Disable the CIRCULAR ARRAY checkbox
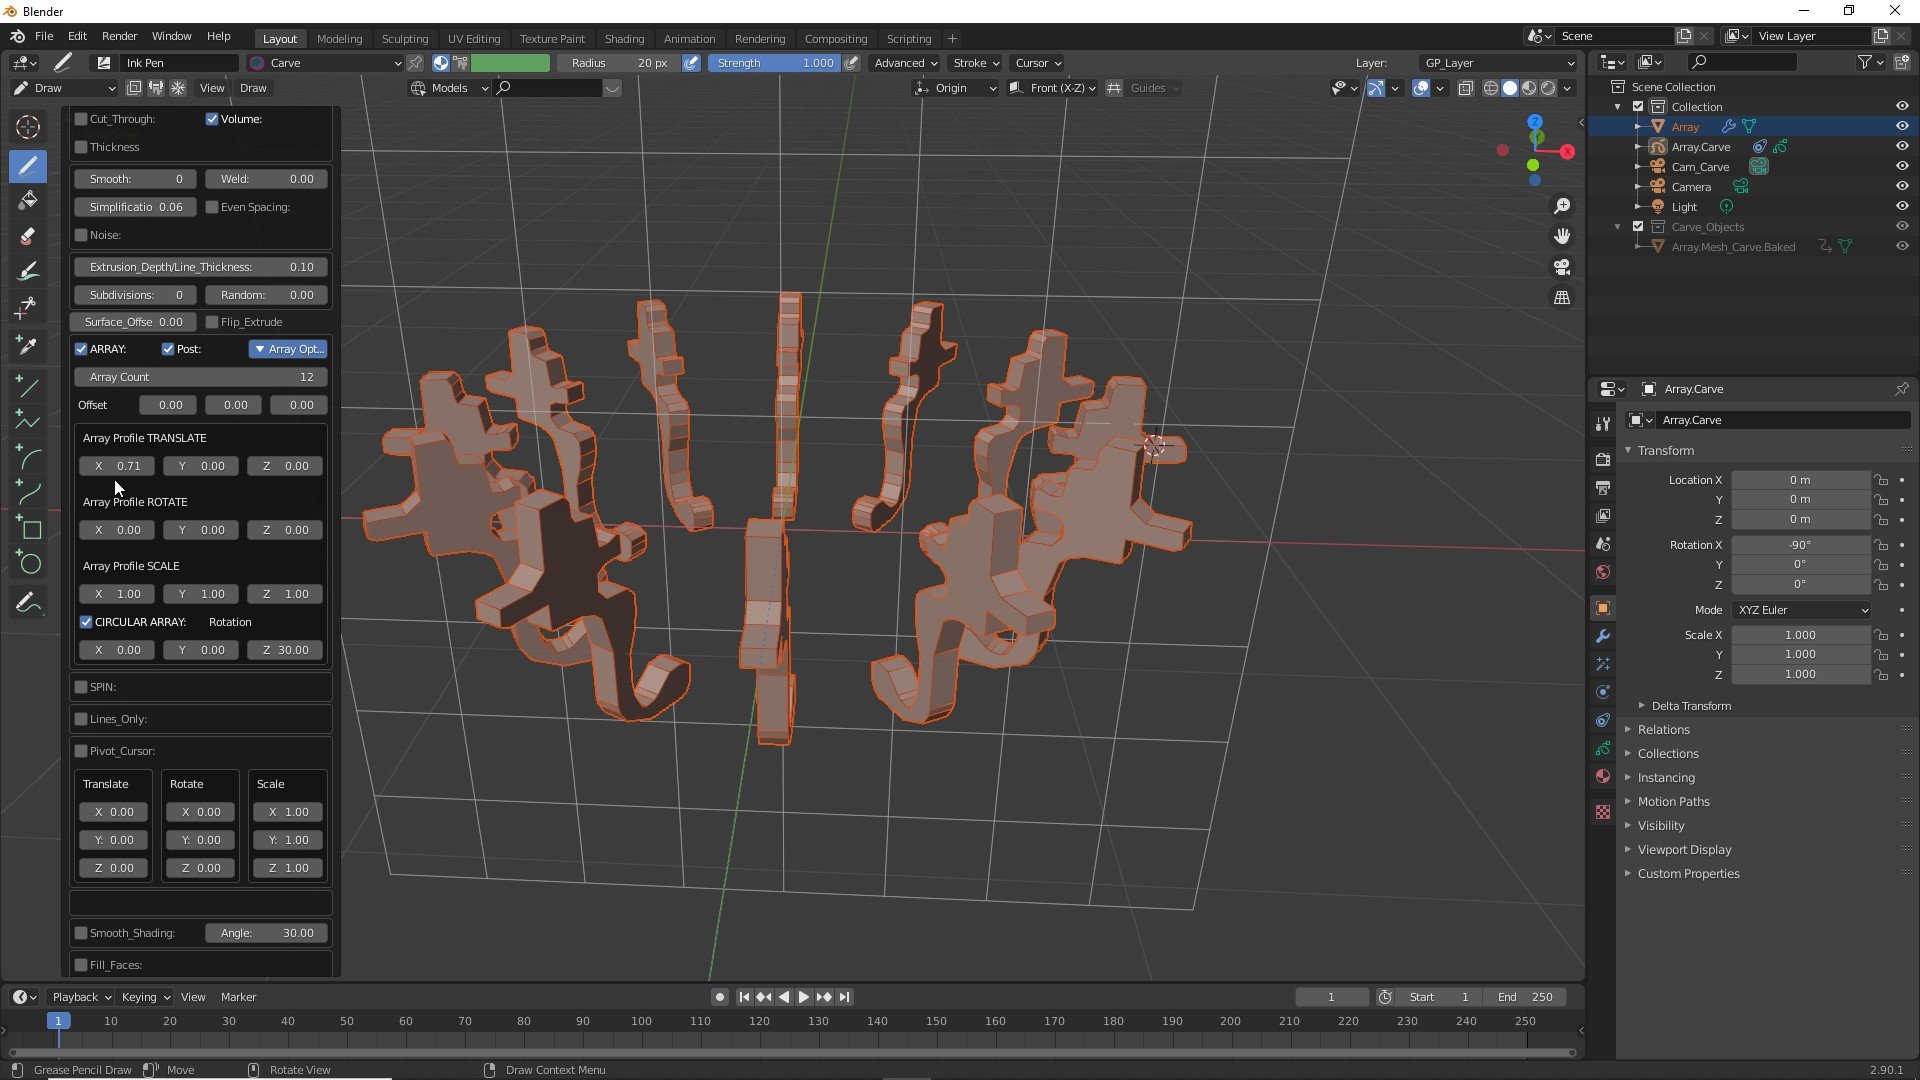1920x1080 pixels. click(86, 622)
